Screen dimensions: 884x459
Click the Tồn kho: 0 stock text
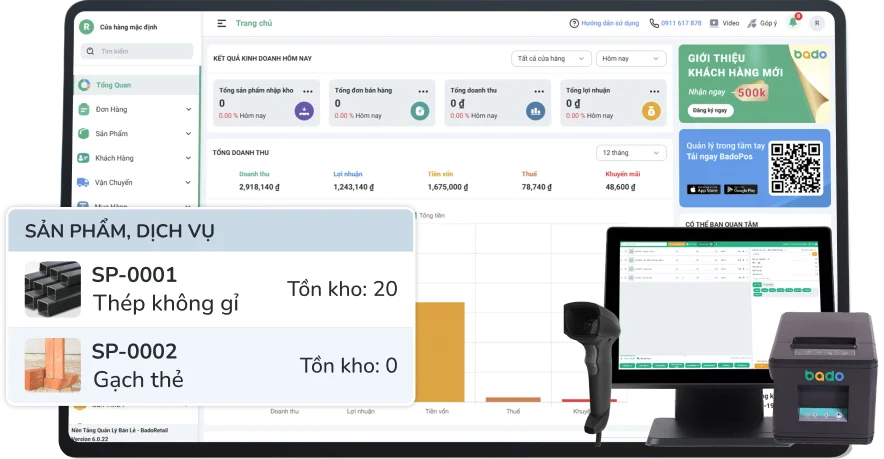[348, 365]
